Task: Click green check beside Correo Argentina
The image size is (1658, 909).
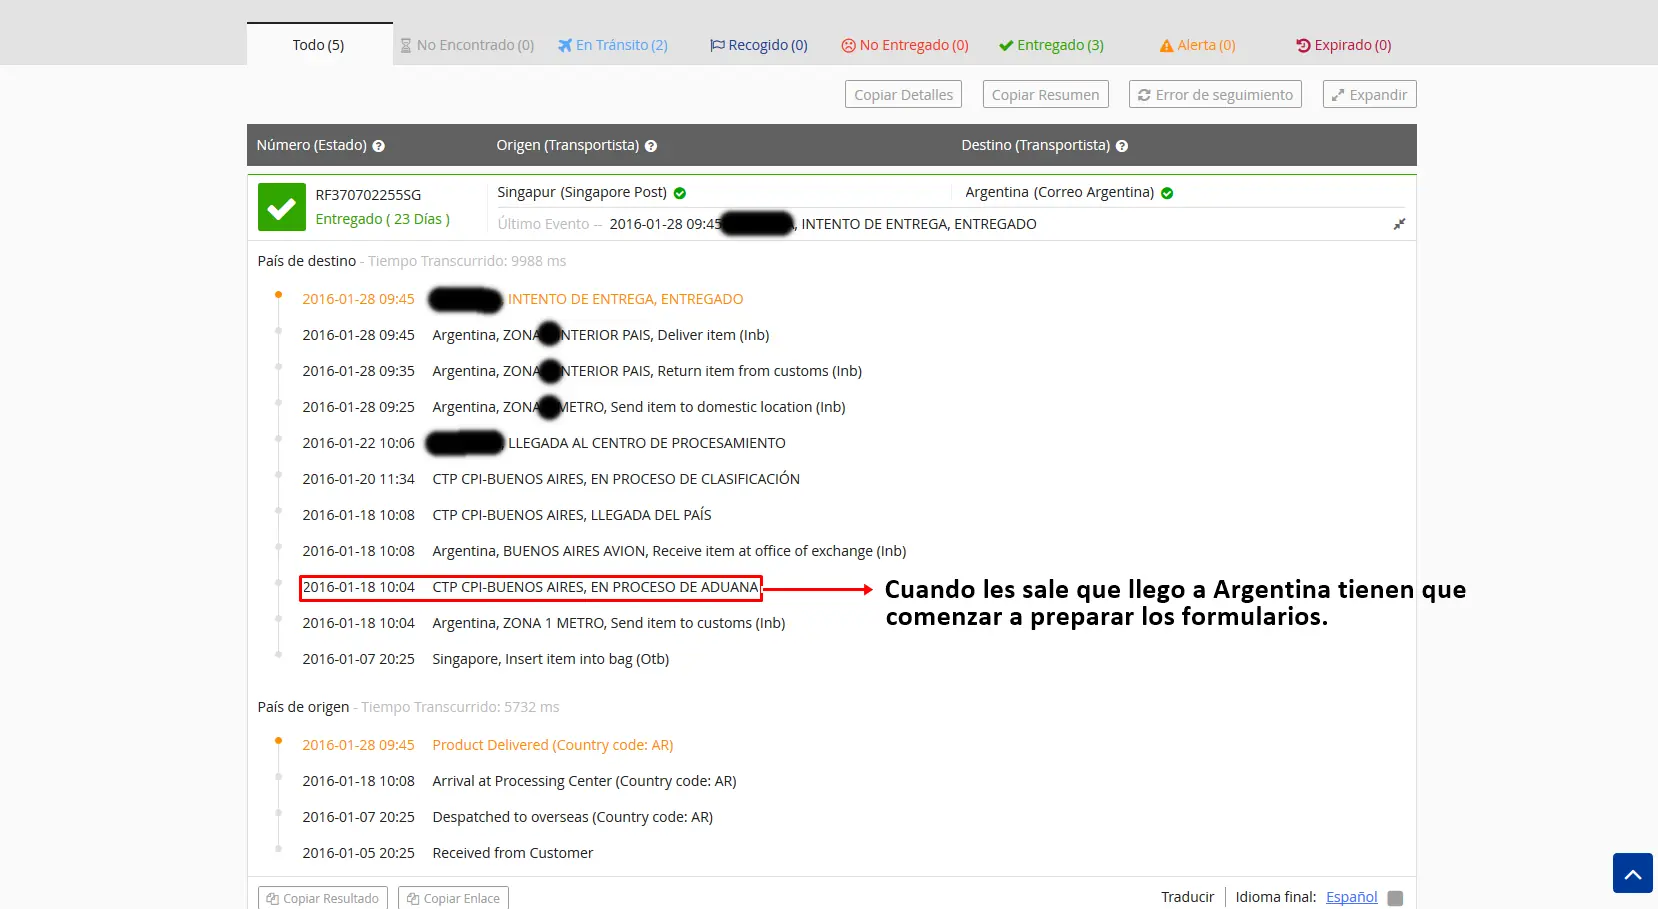Action: (1167, 193)
